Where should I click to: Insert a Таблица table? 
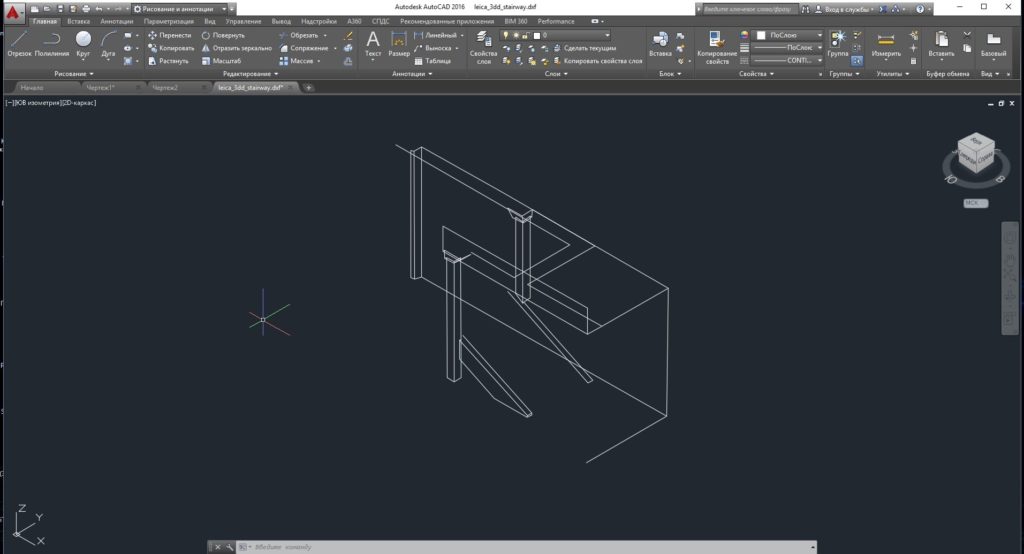432,61
